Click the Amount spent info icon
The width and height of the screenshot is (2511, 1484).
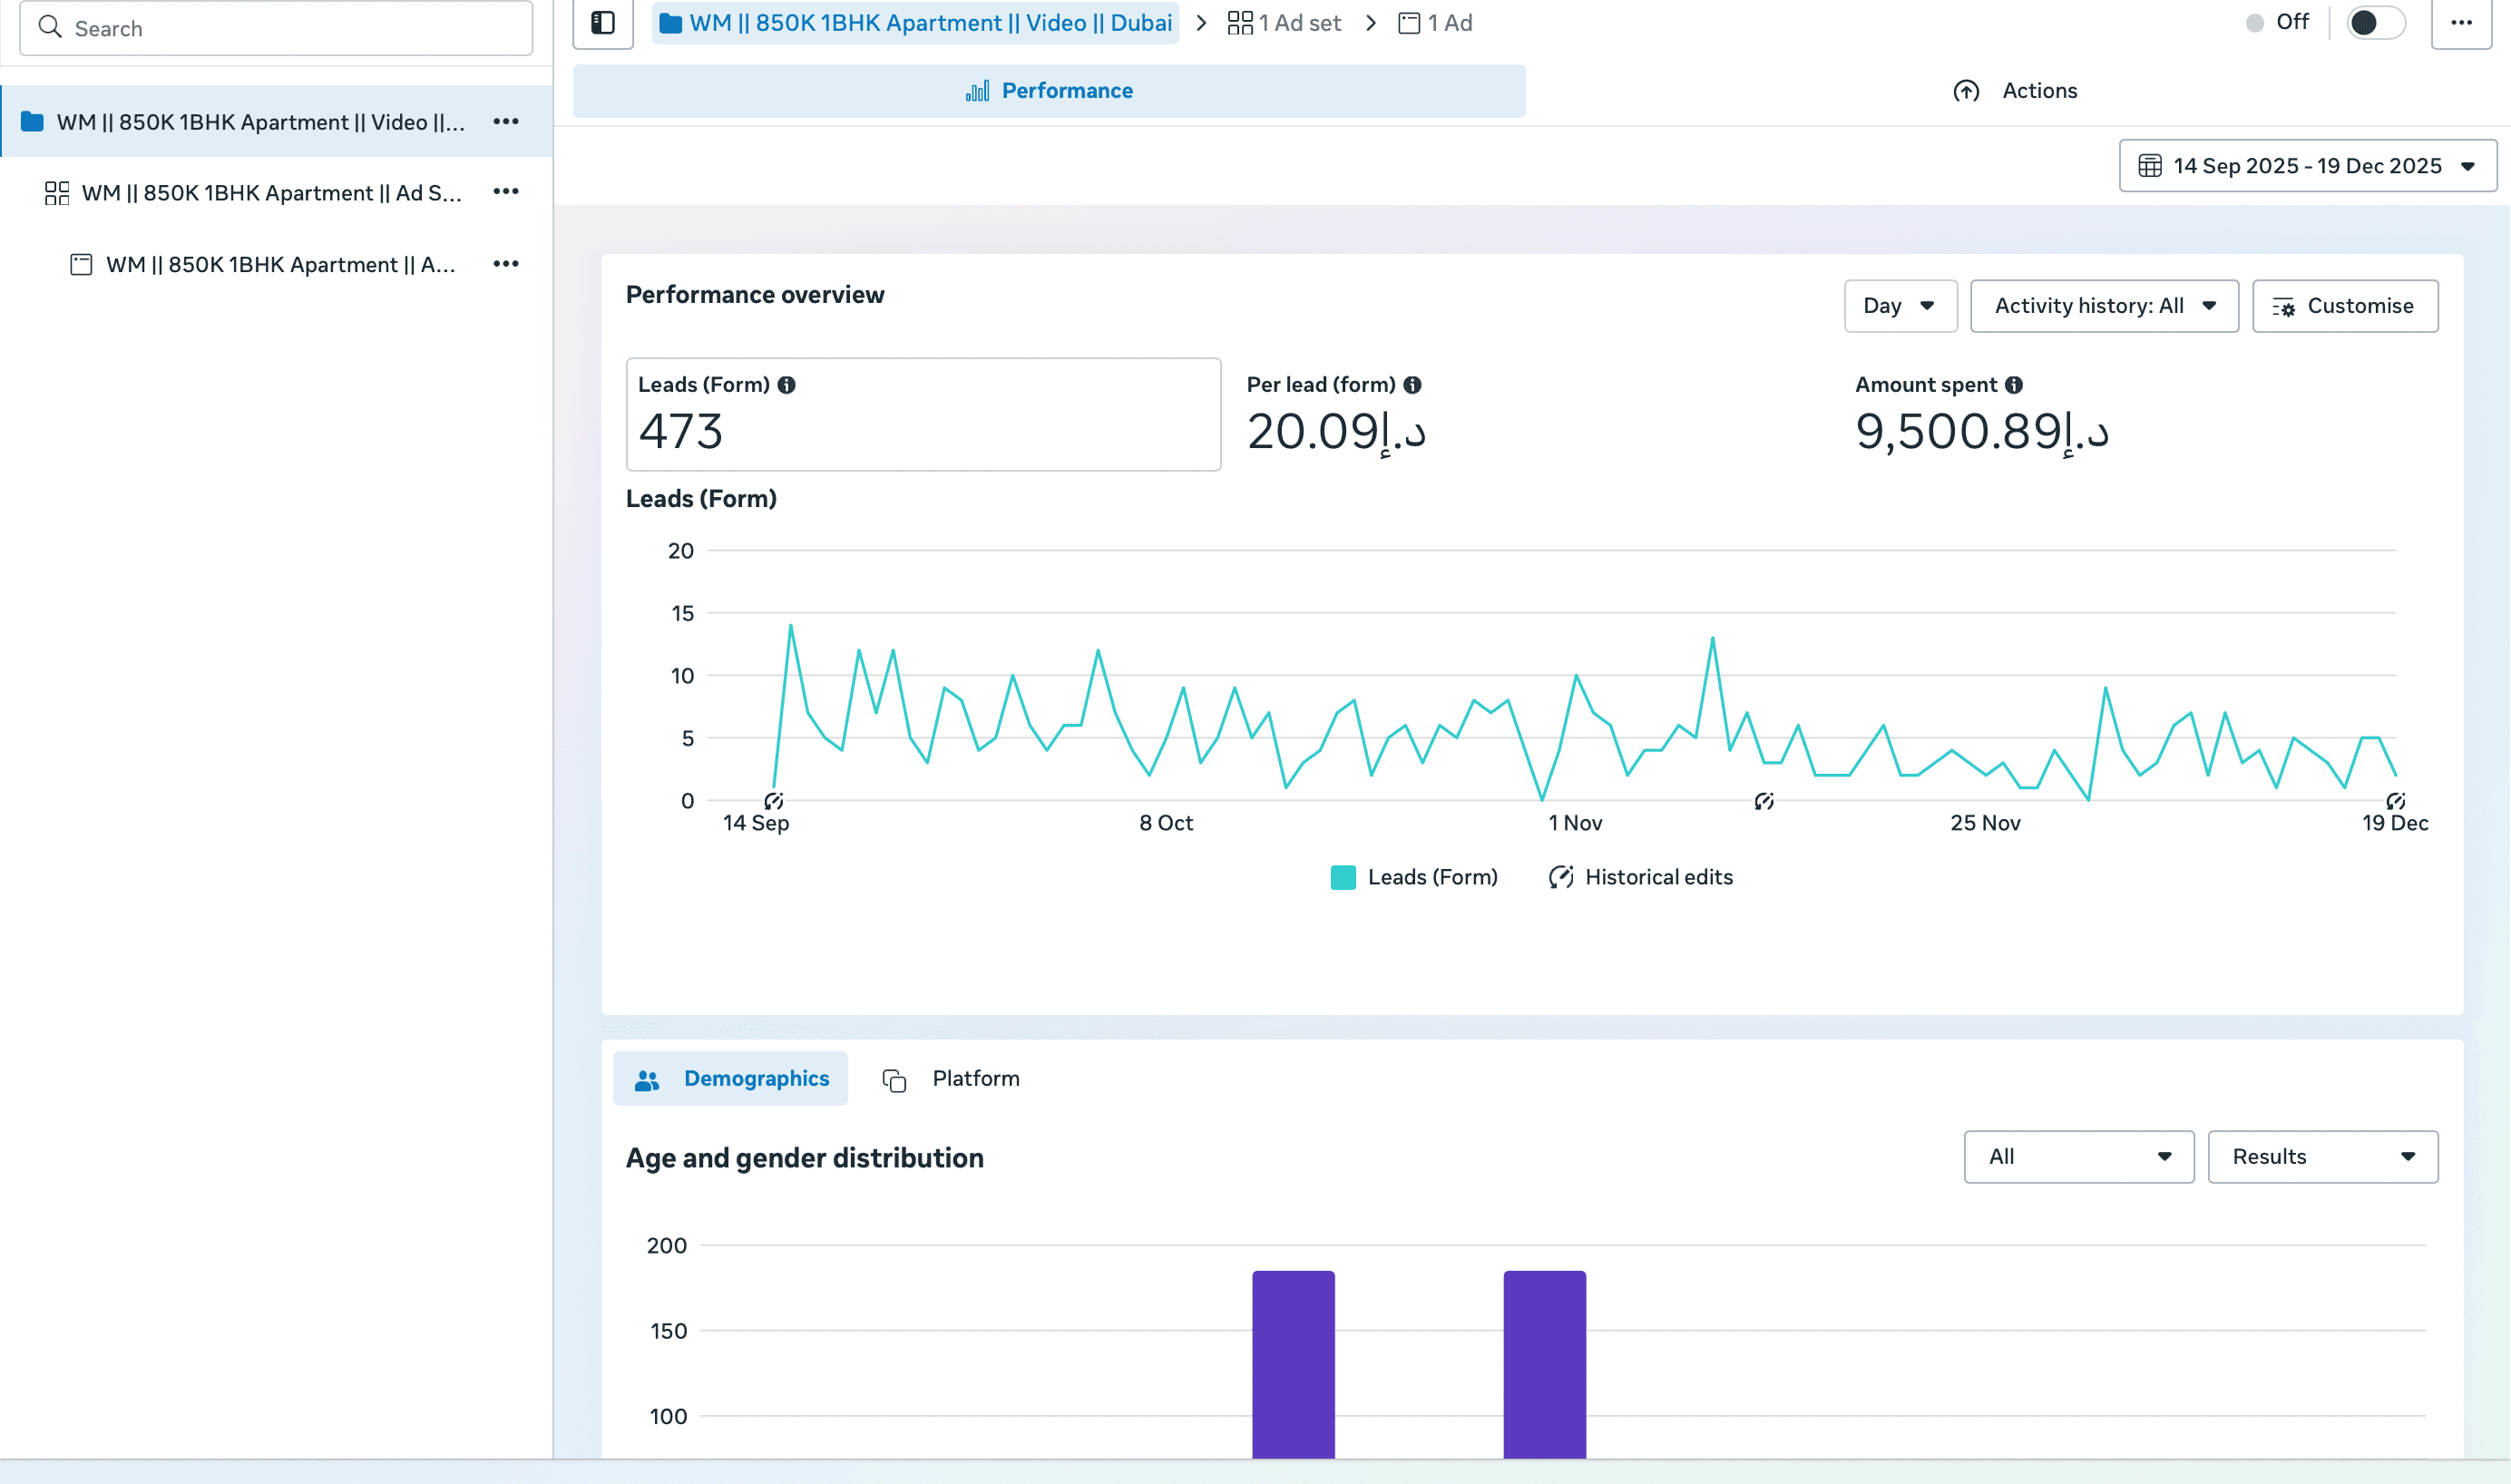pos(2014,385)
